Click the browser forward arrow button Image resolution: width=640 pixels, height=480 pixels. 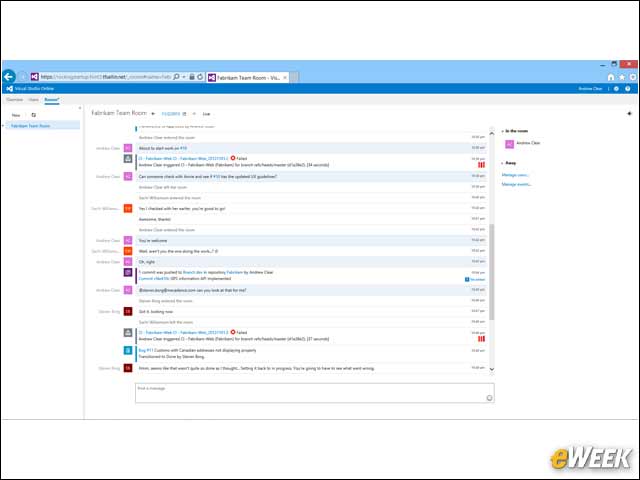pyautogui.click(x=23, y=77)
